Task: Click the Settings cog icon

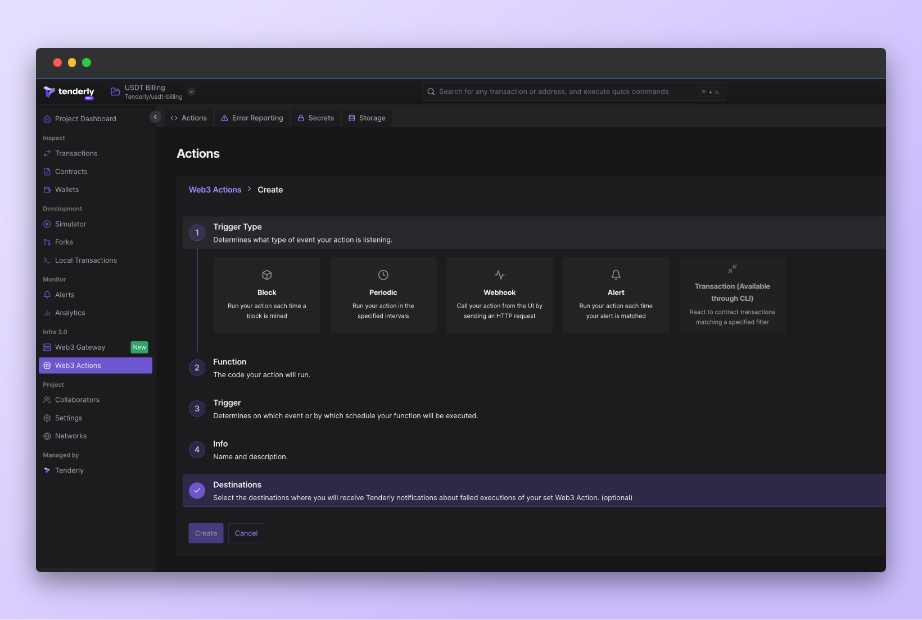Action: (47, 418)
